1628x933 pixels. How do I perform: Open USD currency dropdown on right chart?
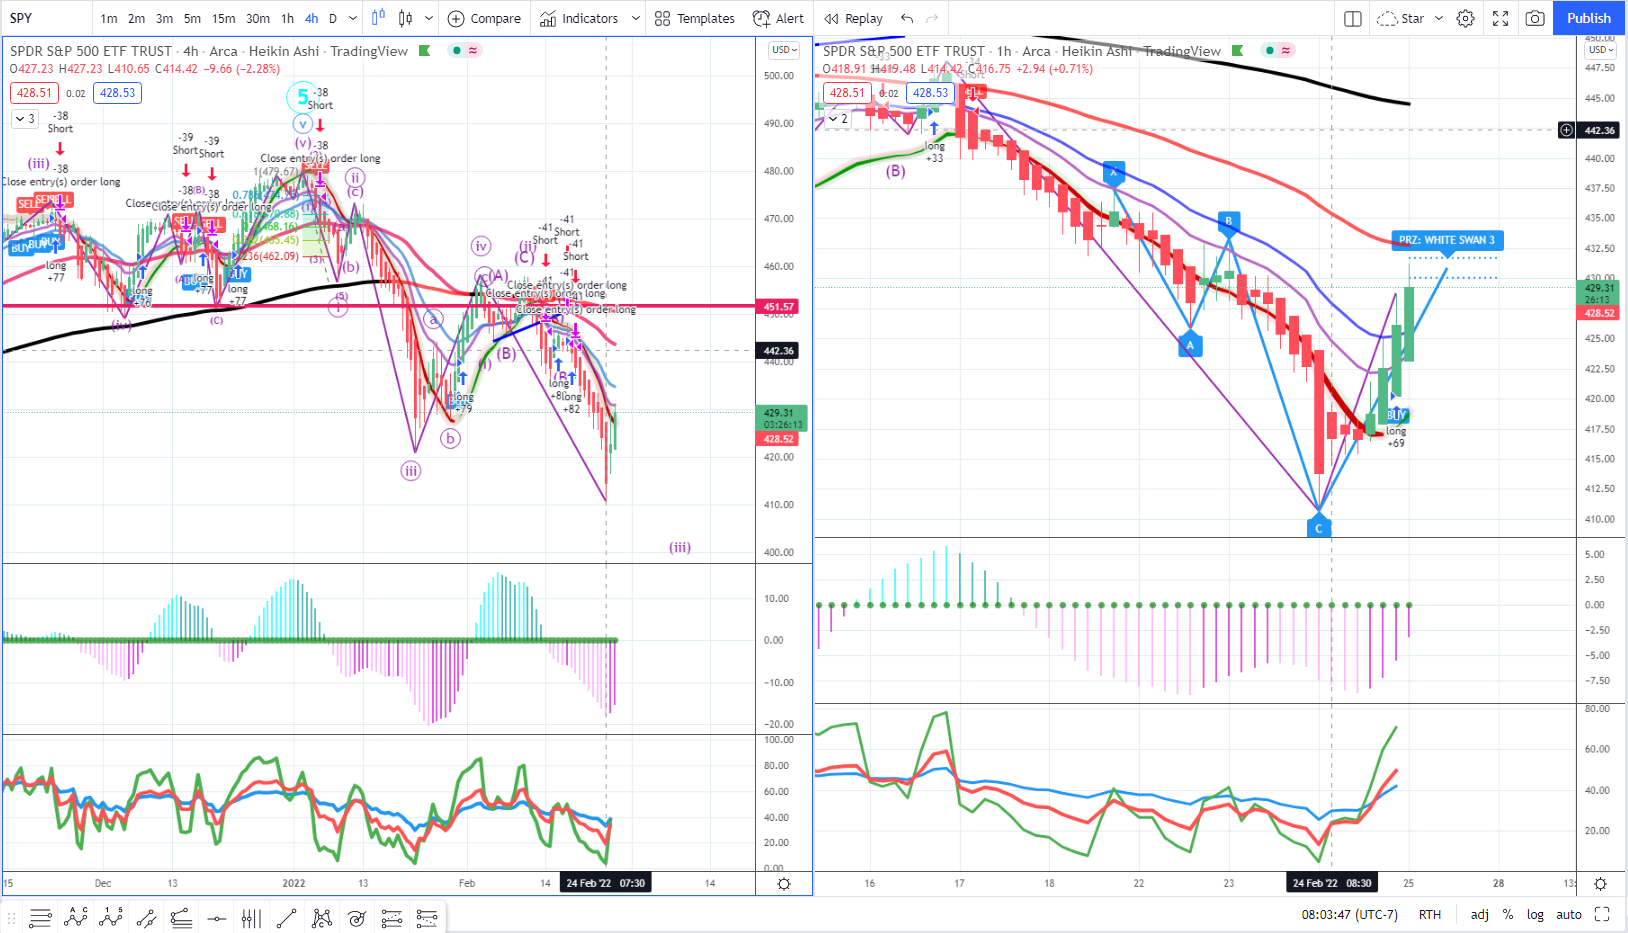pos(1601,49)
